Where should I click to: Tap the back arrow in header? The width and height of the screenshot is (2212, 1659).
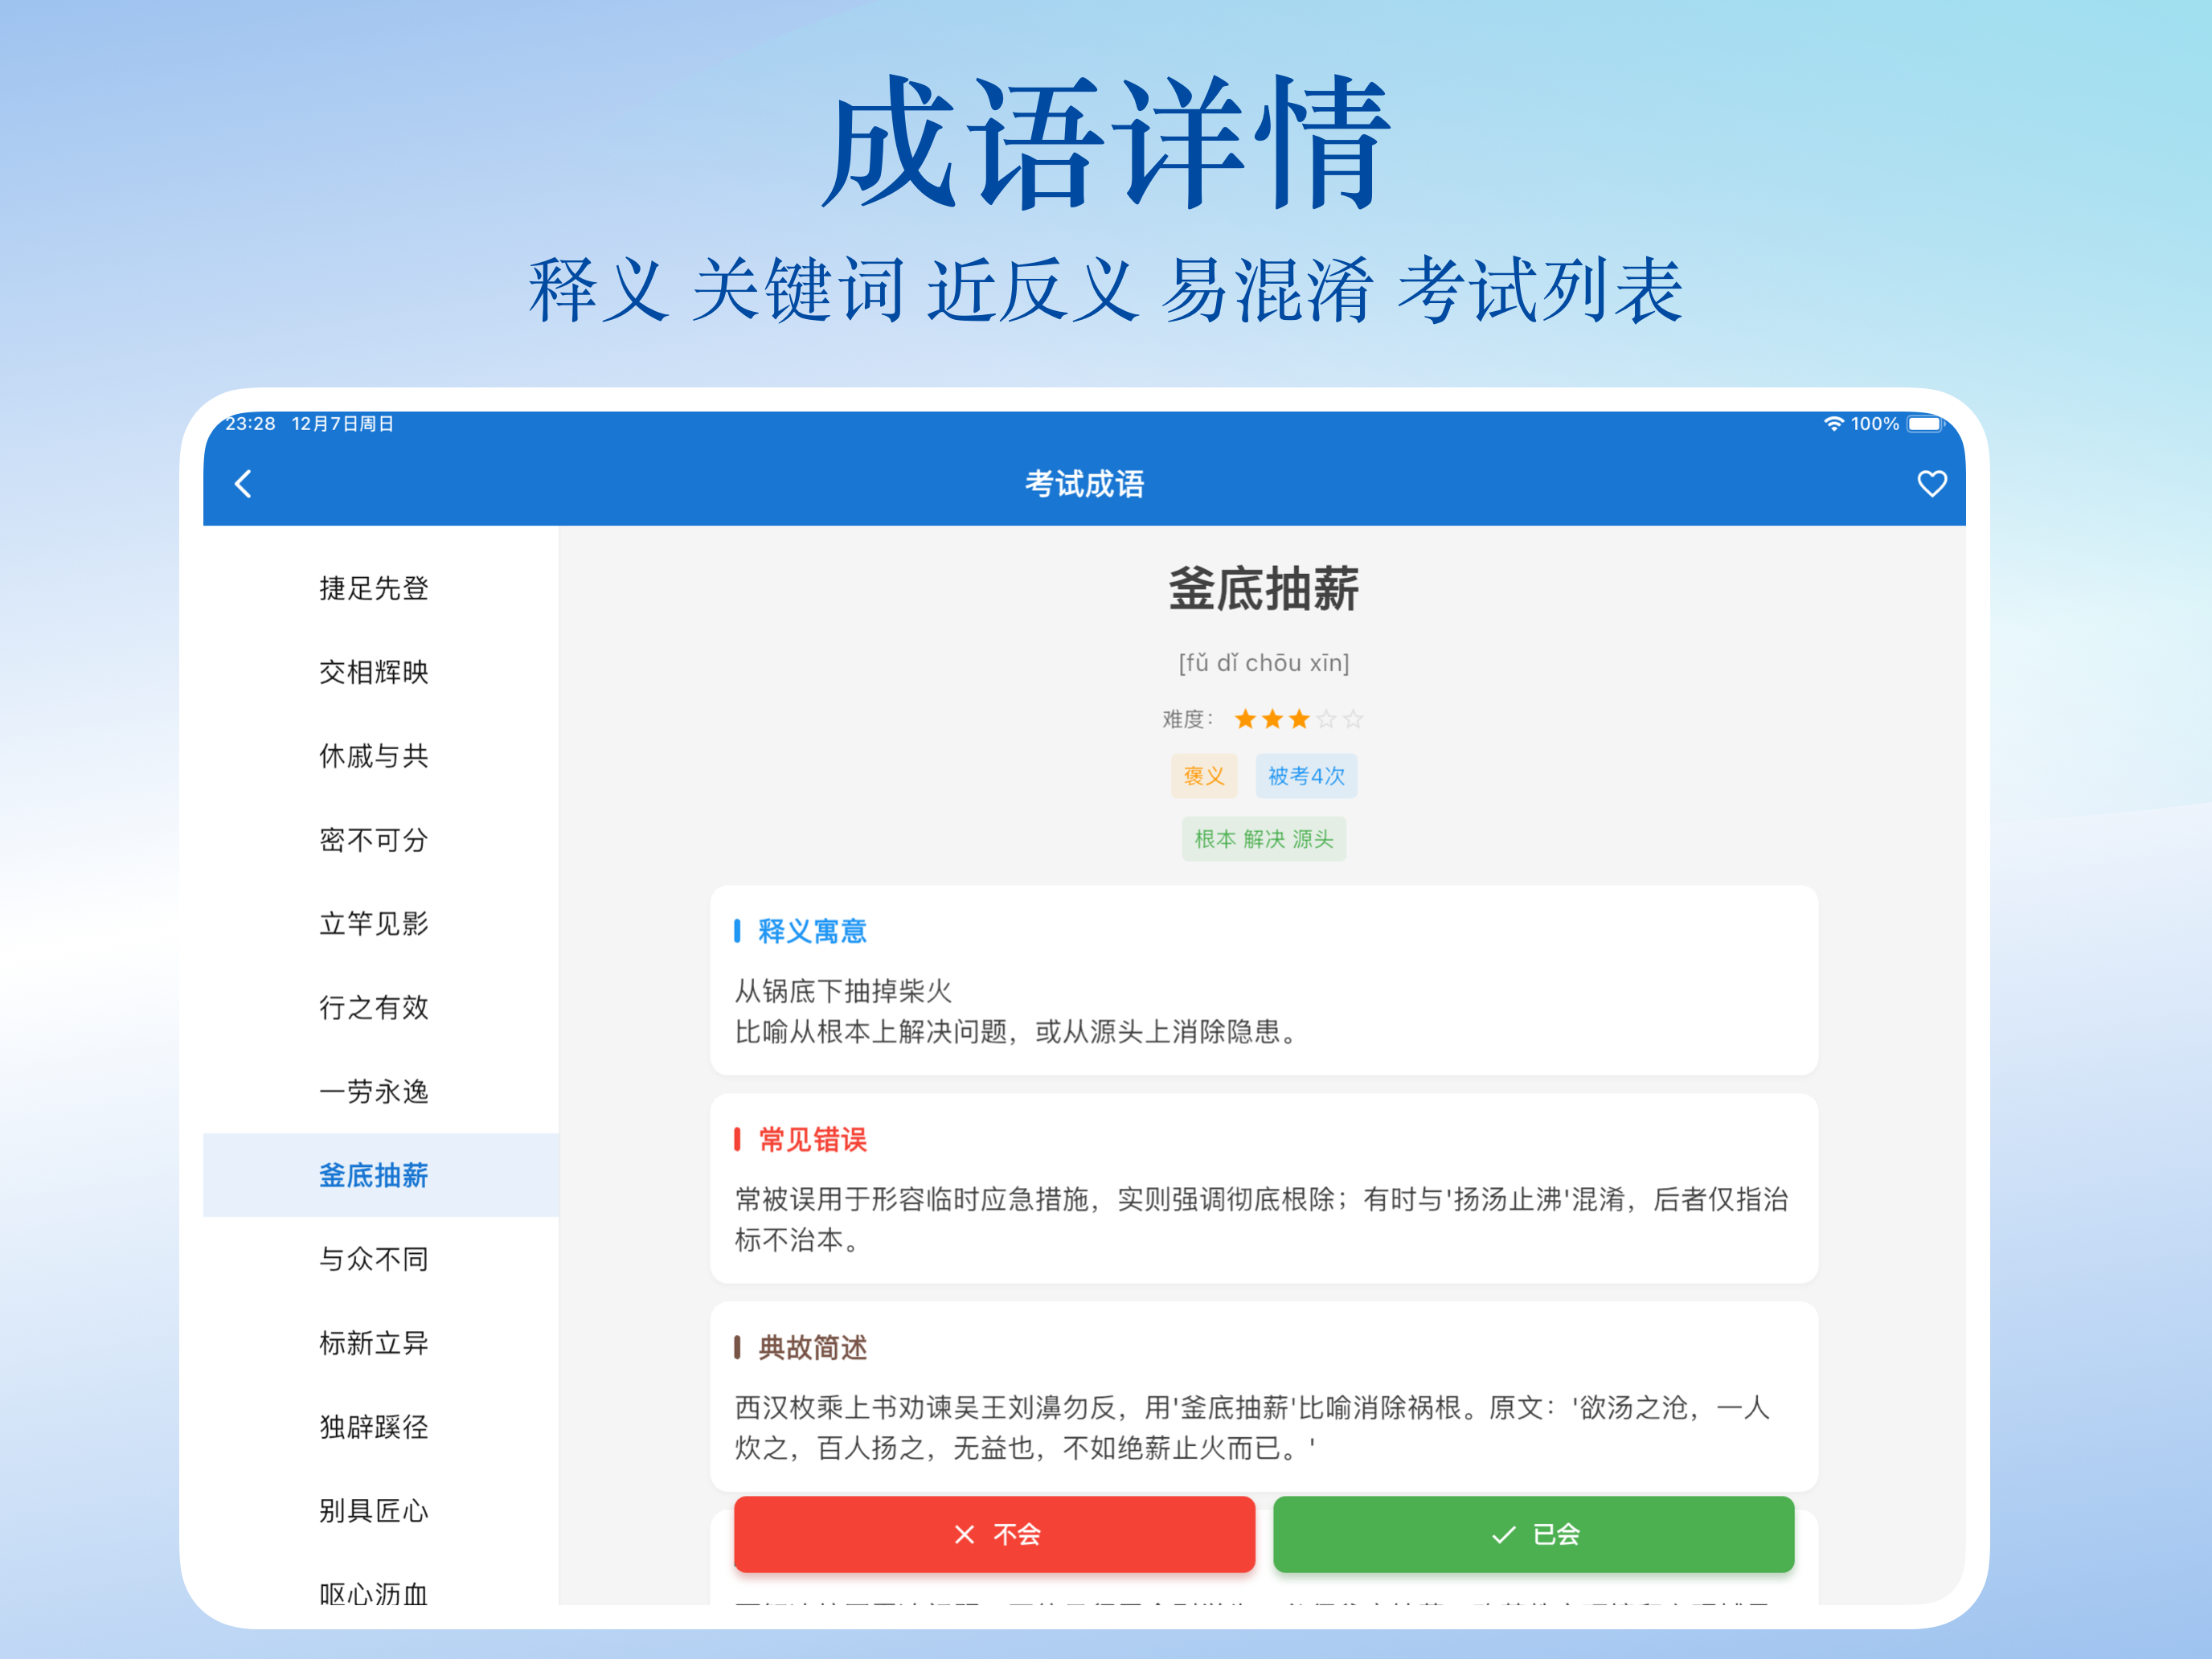(243, 484)
